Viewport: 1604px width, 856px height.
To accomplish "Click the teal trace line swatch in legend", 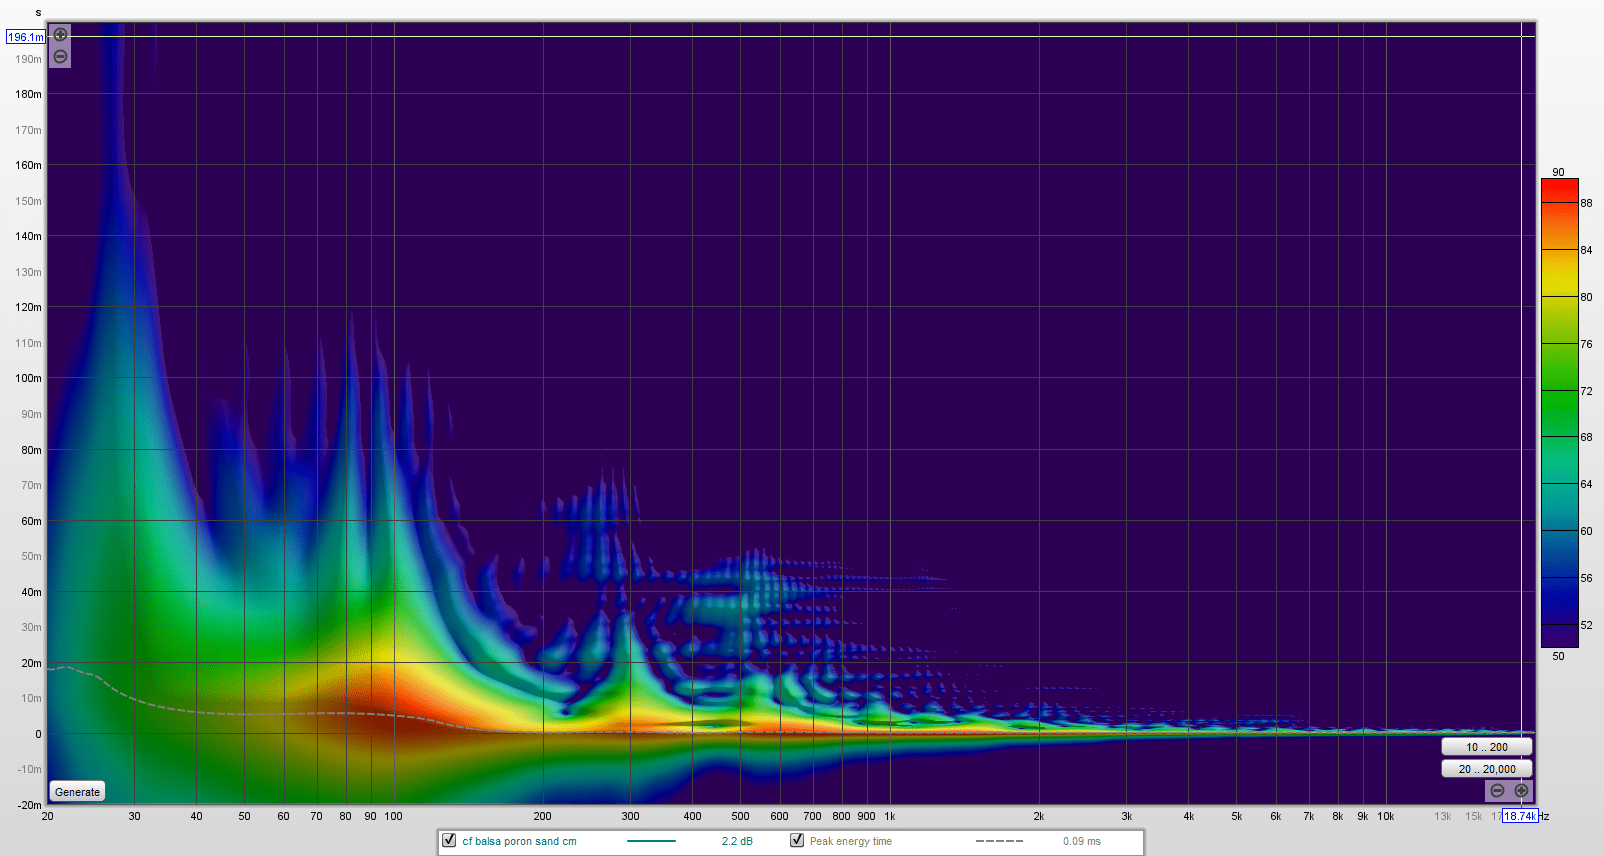I will 651,841.
